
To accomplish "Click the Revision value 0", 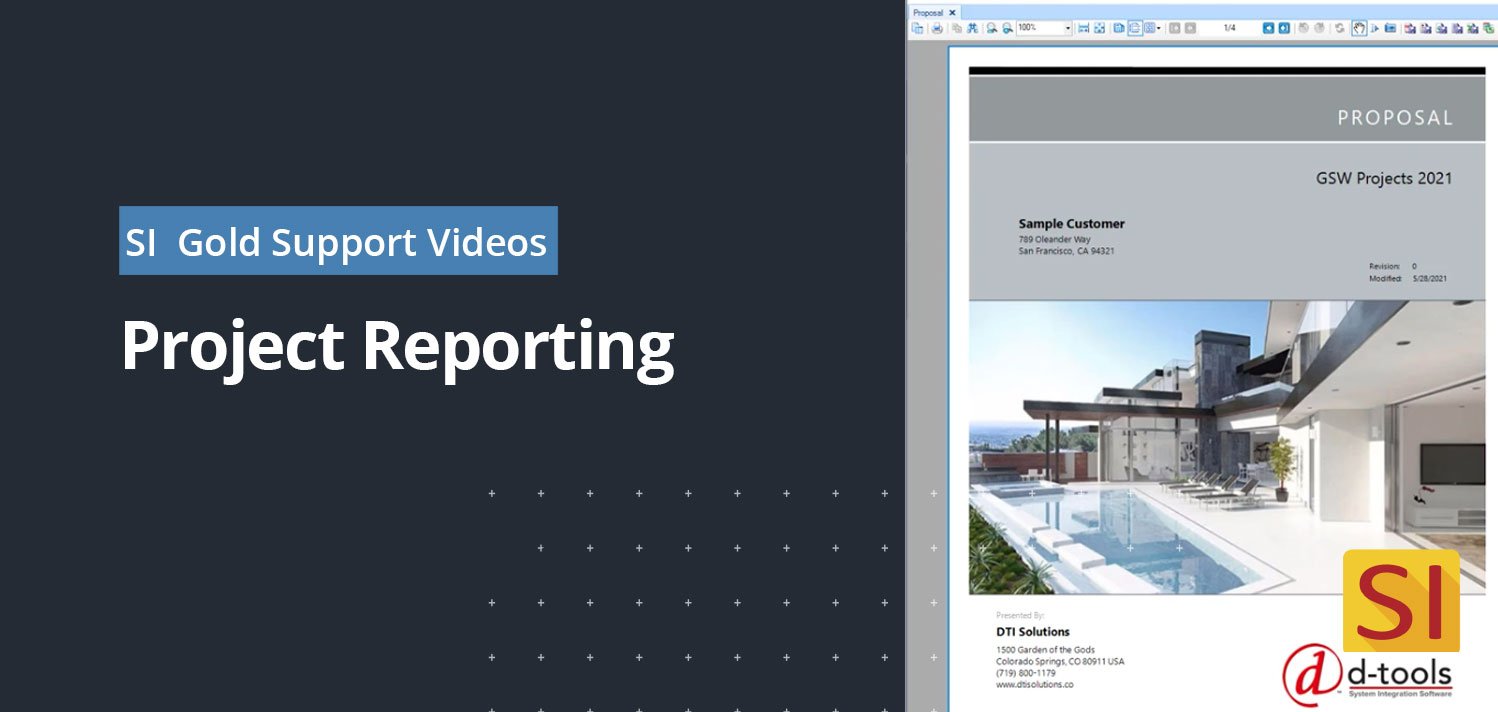I will click(1414, 267).
